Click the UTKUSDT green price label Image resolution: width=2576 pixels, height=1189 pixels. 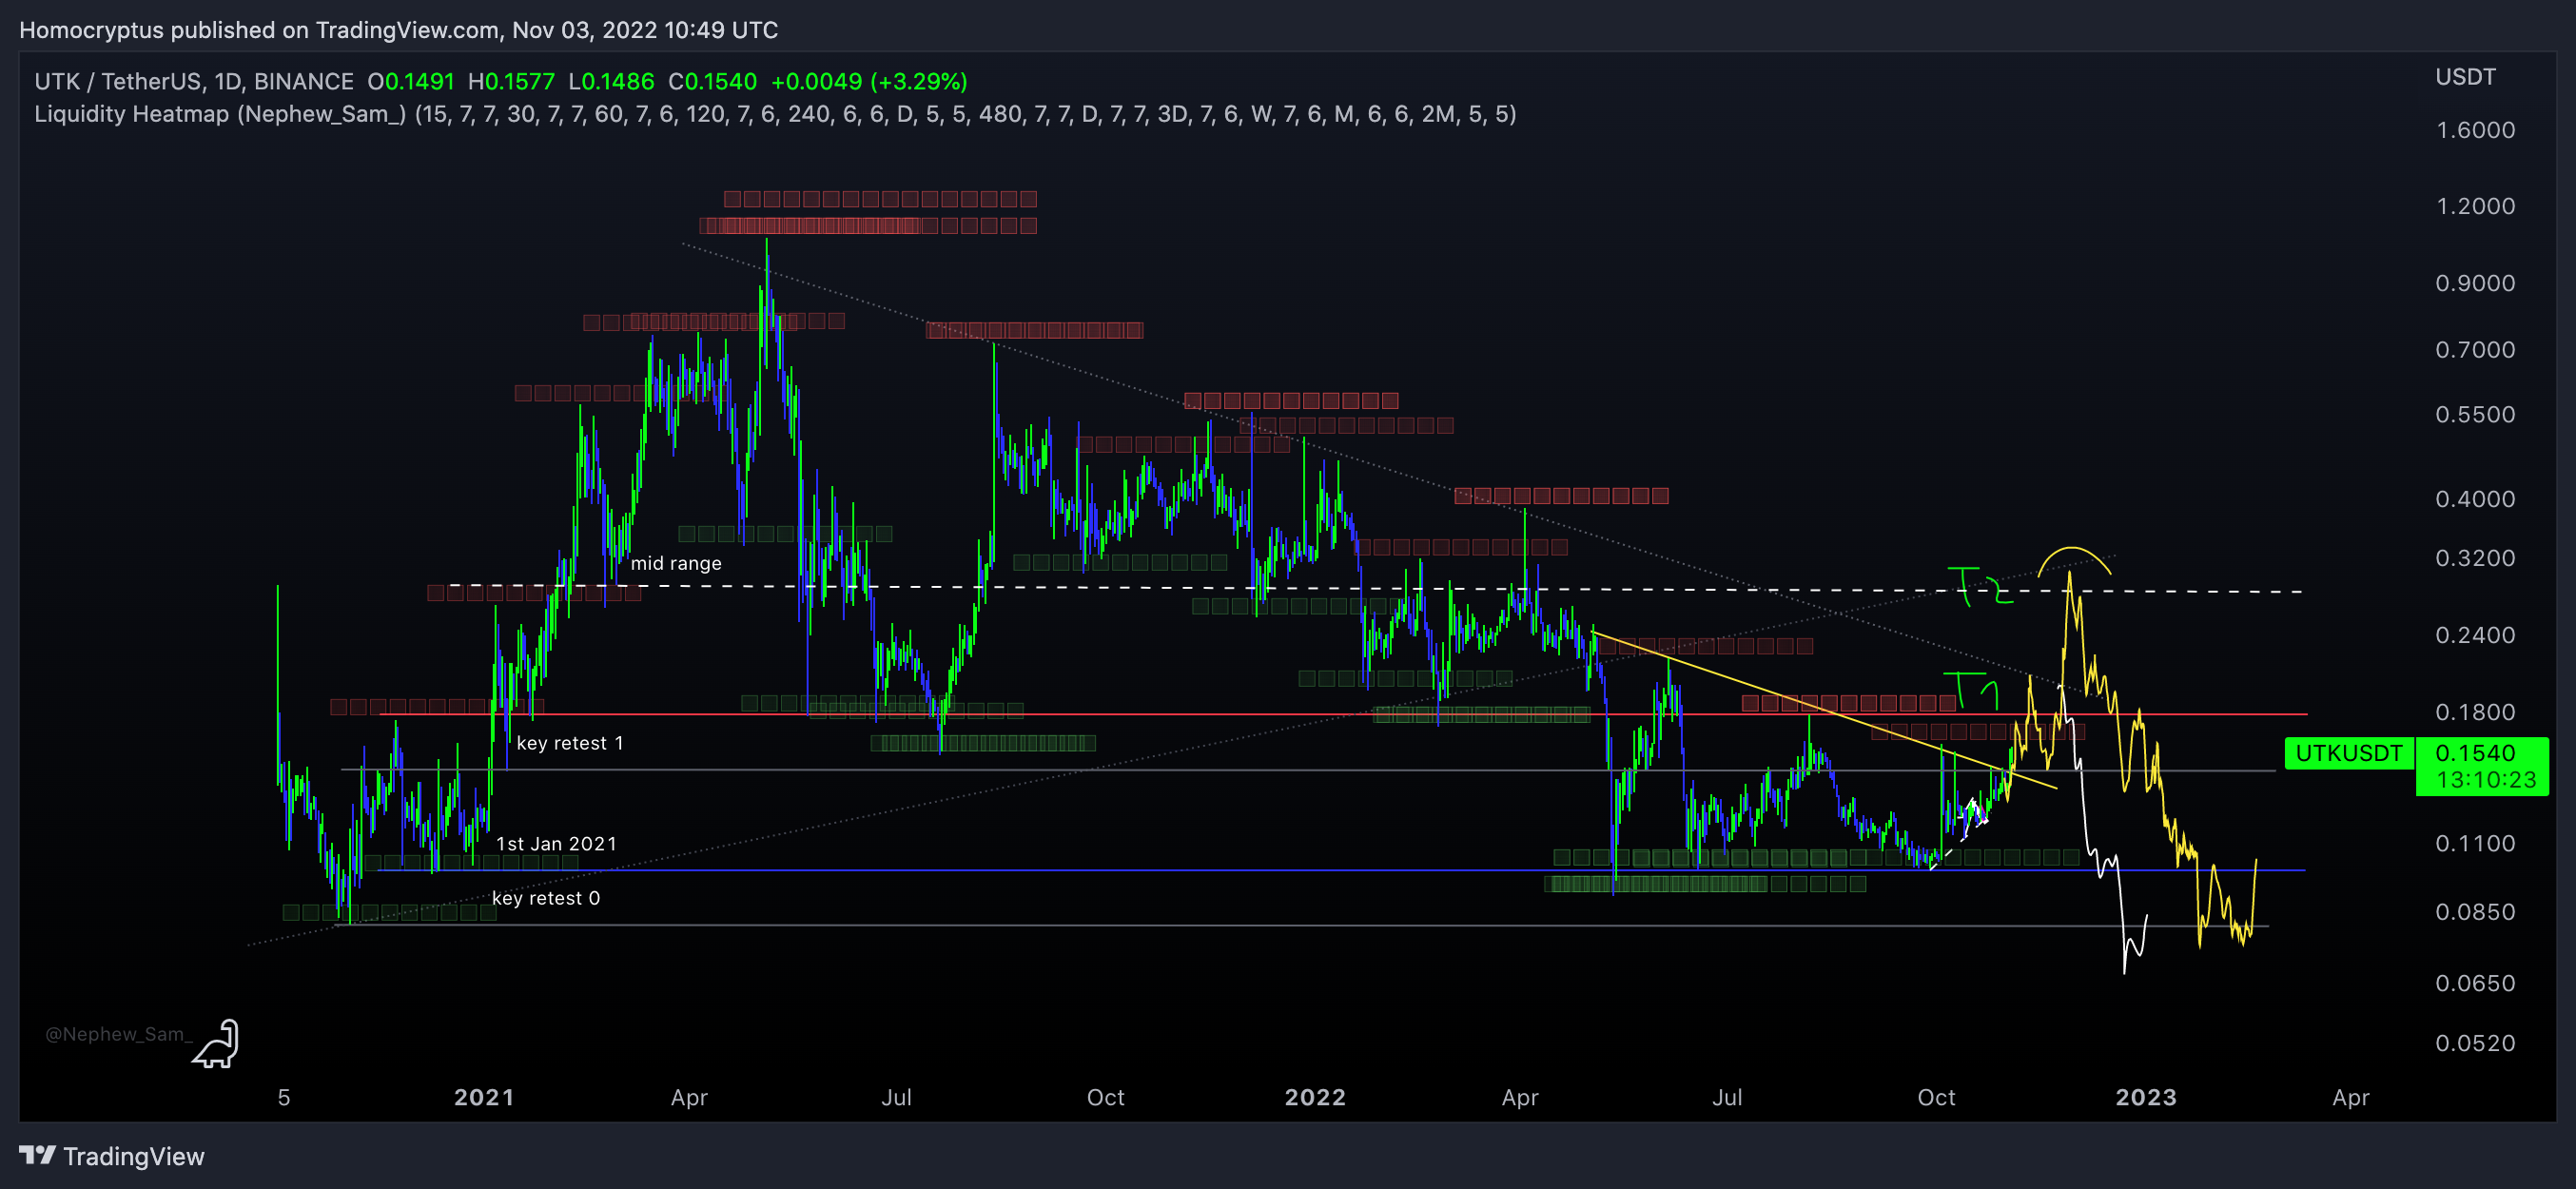click(x=2348, y=753)
